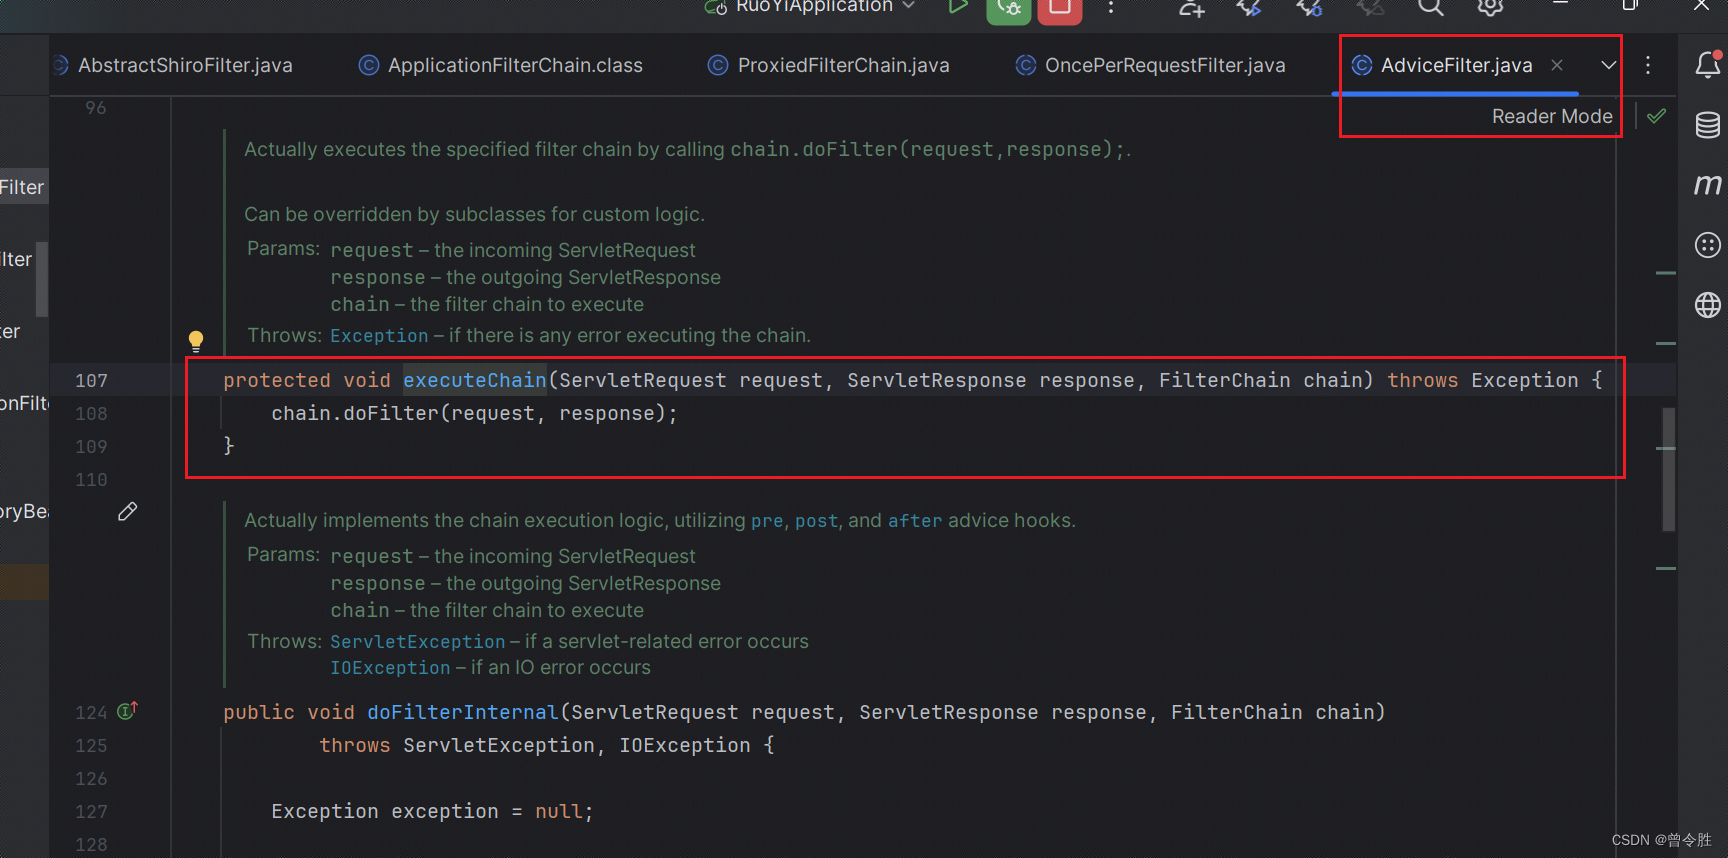1728x858 pixels.
Task: Click line number 108 in the gutter
Action: 91,413
